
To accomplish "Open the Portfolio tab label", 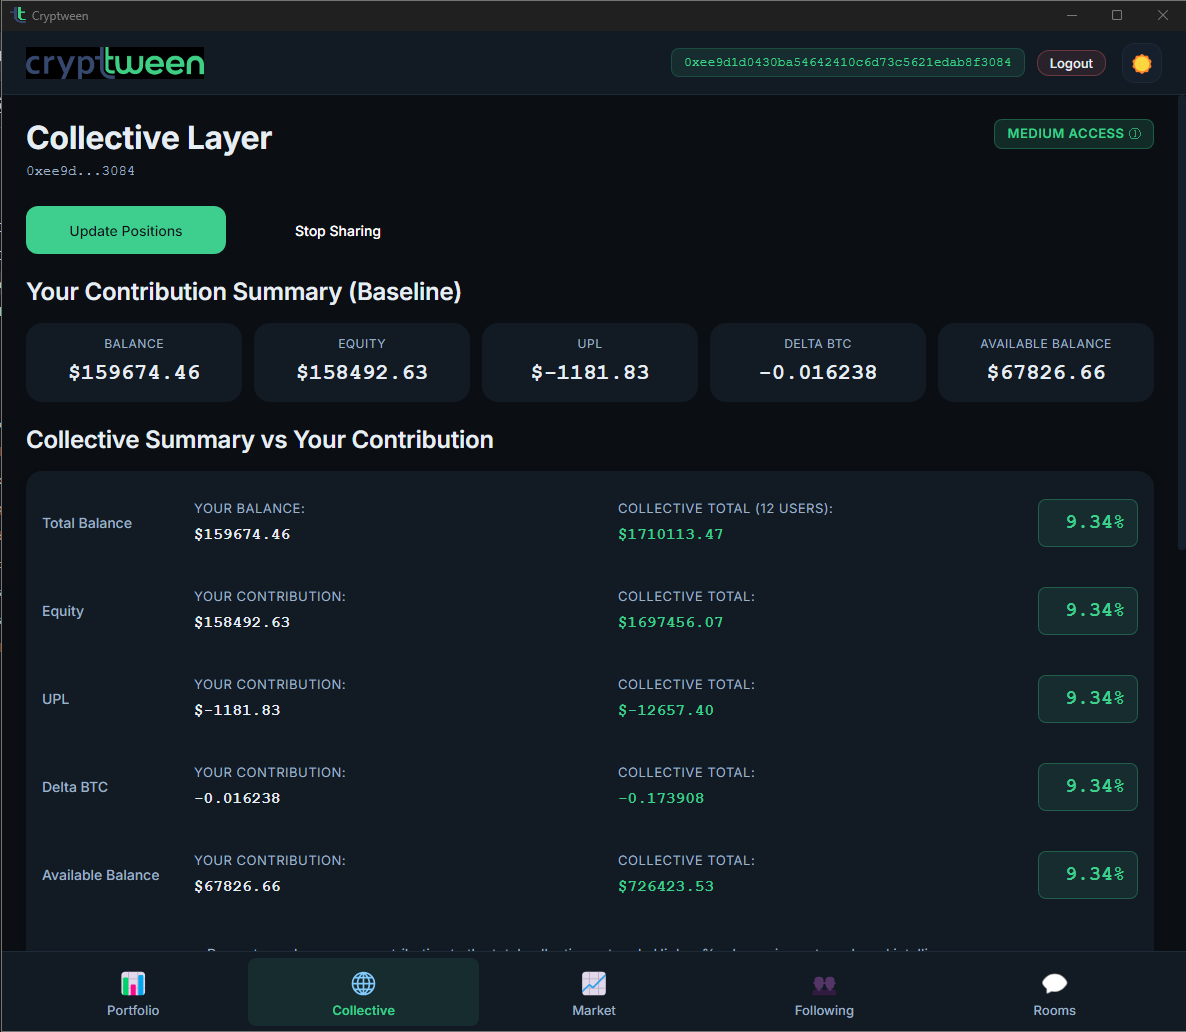I will pos(133,1010).
